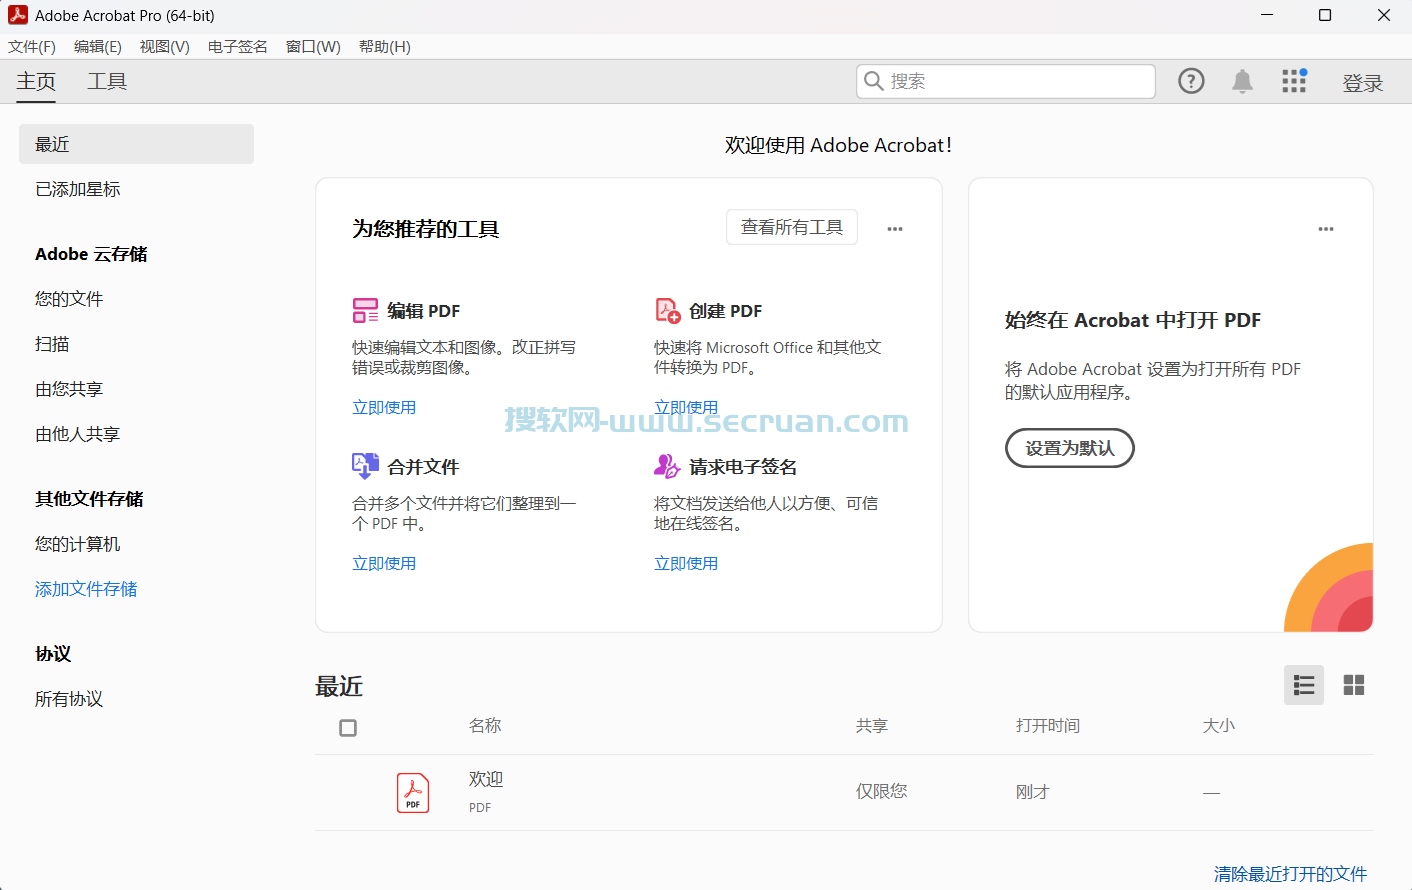Click 立即使用 under 编辑 PDF

click(384, 407)
